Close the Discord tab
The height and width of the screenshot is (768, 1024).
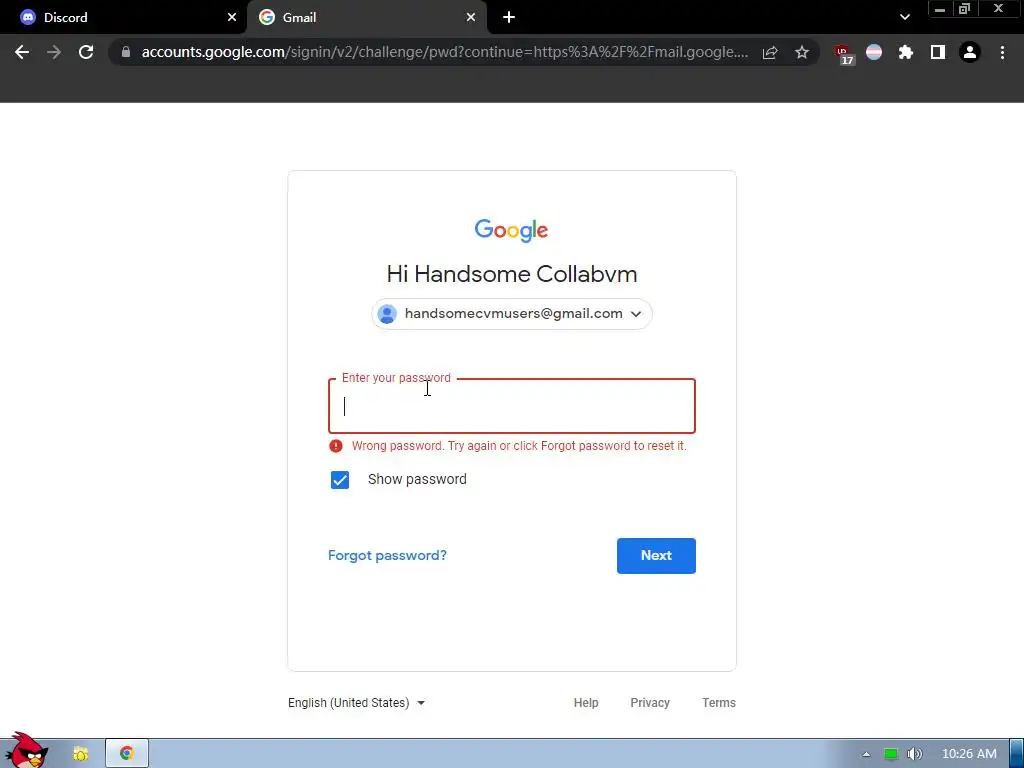tap(232, 18)
